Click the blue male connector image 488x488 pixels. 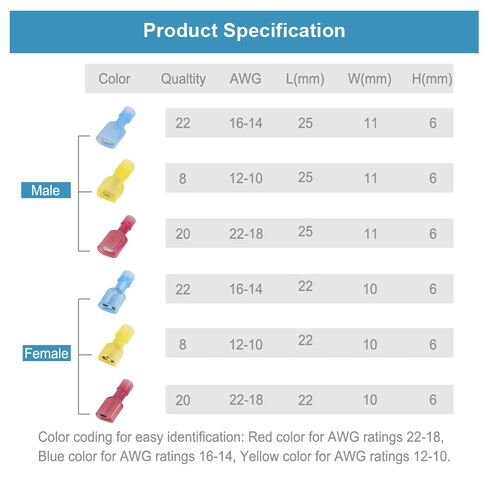116,127
